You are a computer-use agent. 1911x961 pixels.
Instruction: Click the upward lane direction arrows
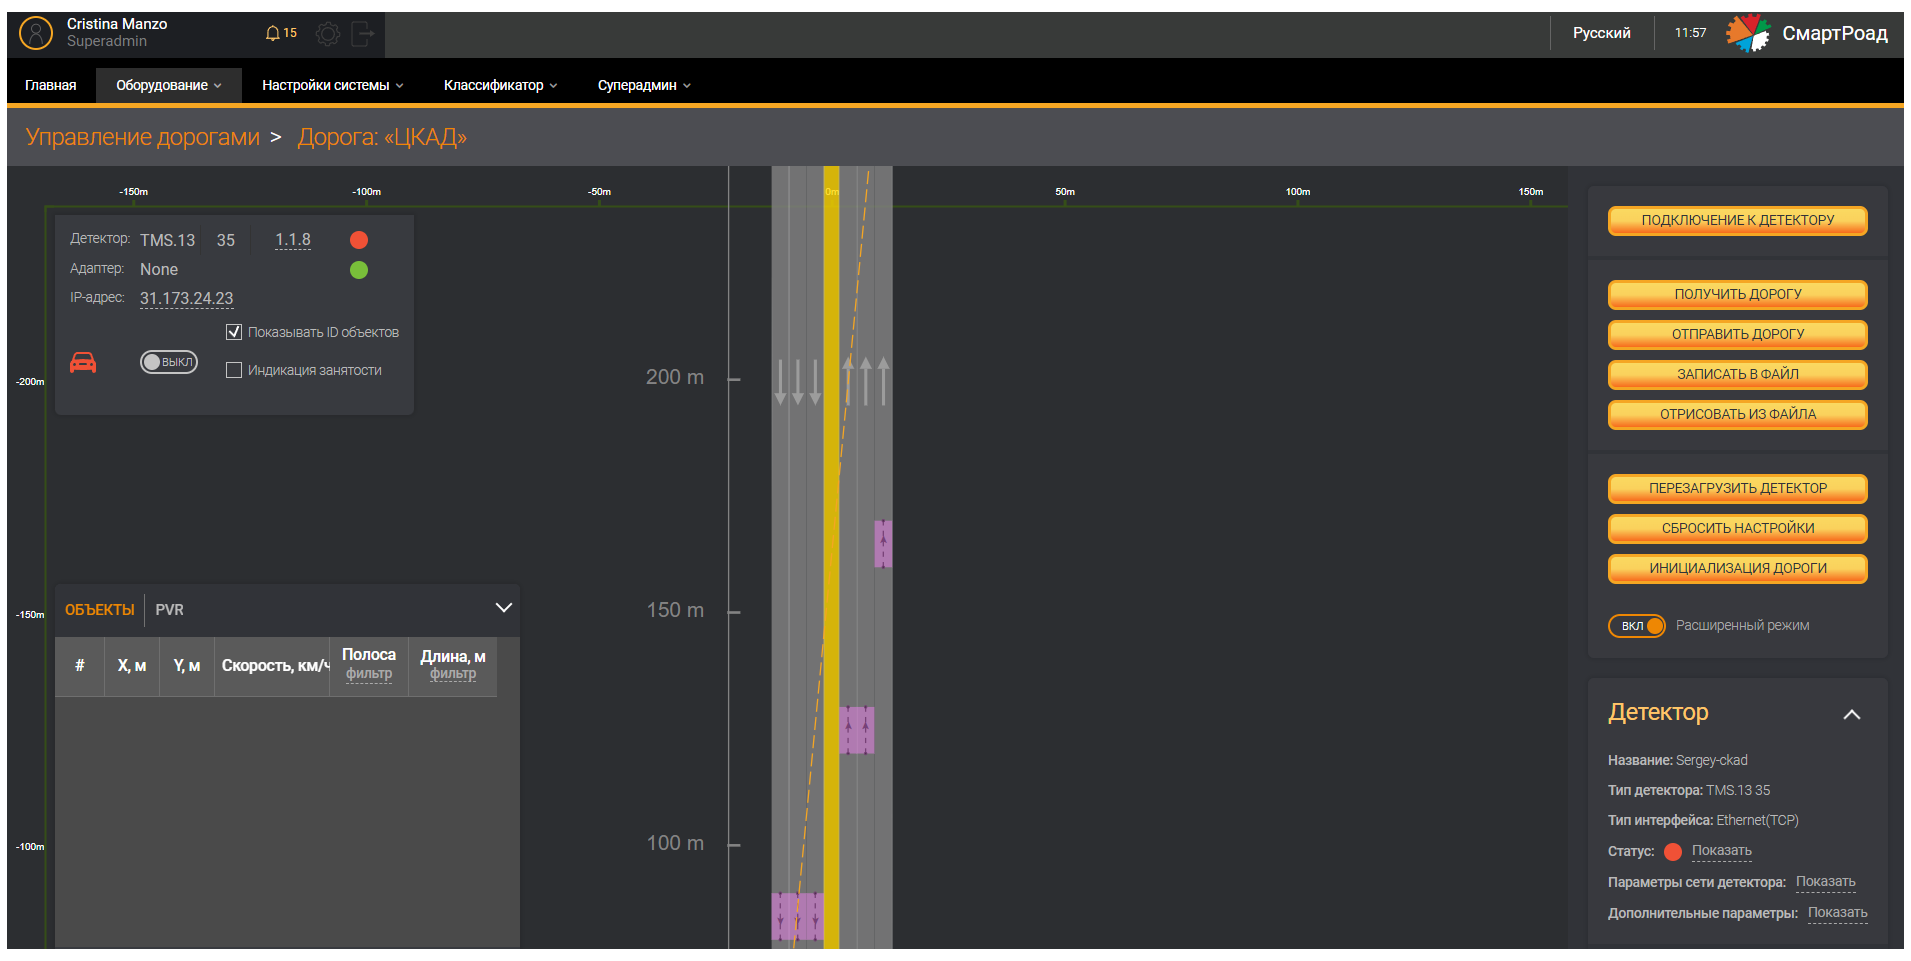[866, 381]
